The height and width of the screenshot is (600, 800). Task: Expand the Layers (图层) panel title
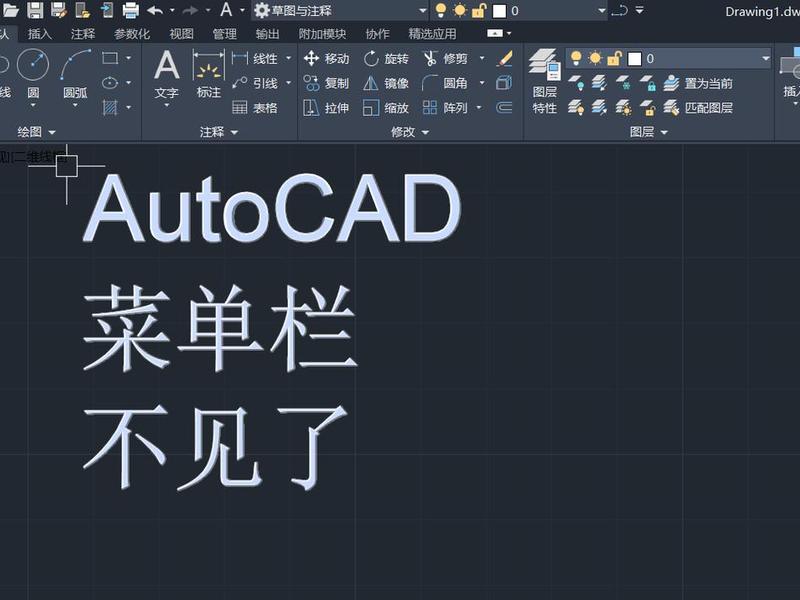click(x=648, y=132)
